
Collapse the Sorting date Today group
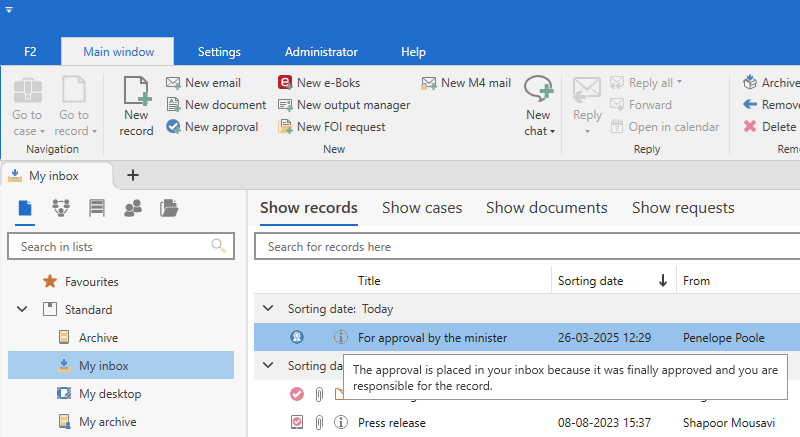point(267,309)
